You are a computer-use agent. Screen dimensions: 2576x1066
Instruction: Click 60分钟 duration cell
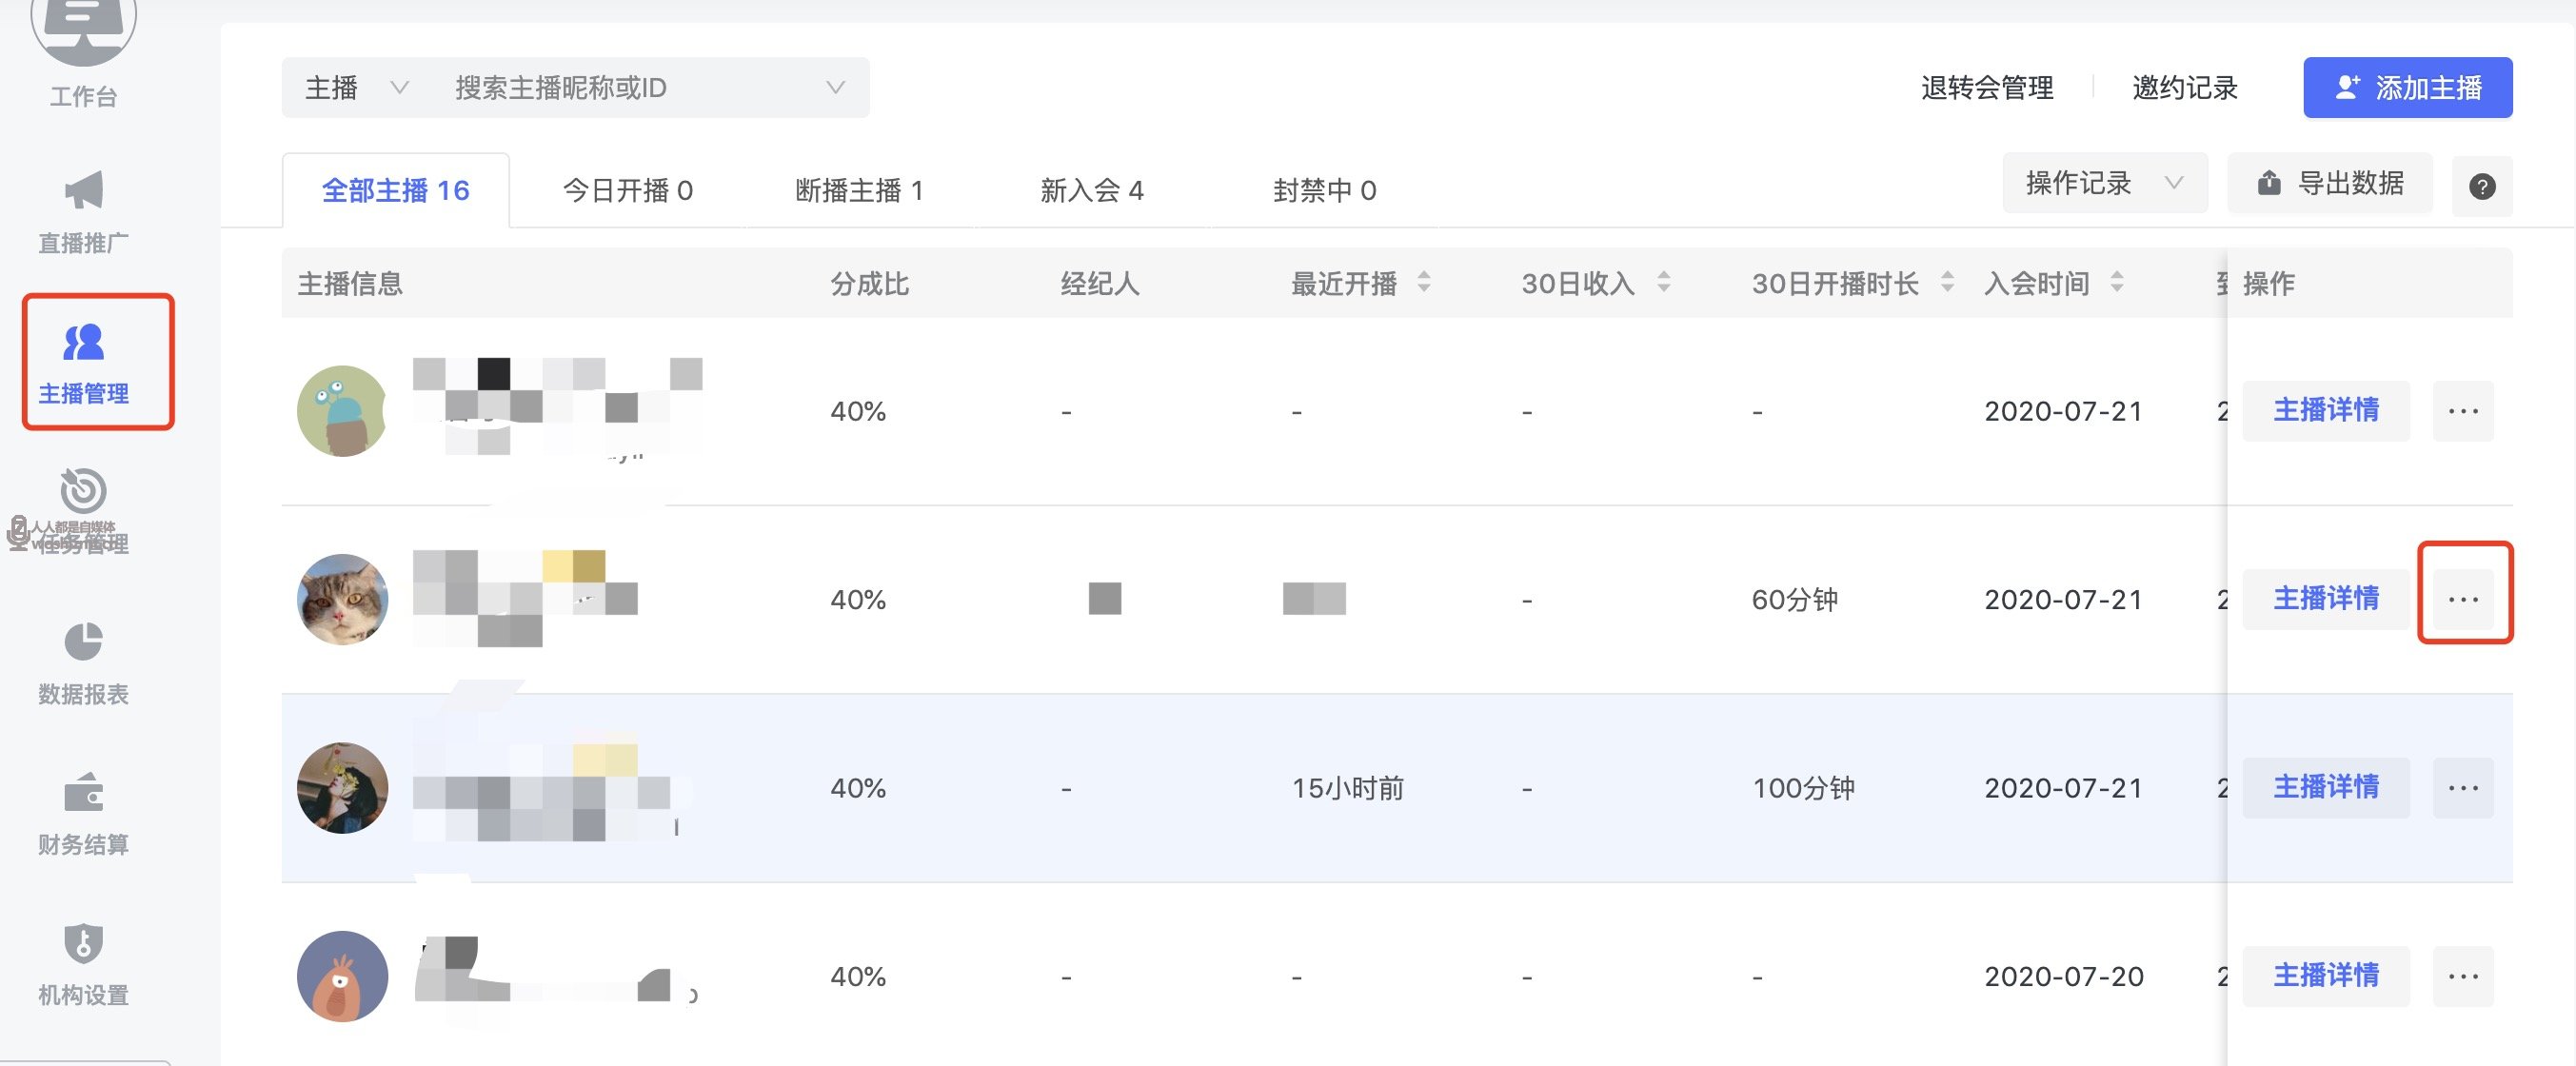pyautogui.click(x=1794, y=599)
